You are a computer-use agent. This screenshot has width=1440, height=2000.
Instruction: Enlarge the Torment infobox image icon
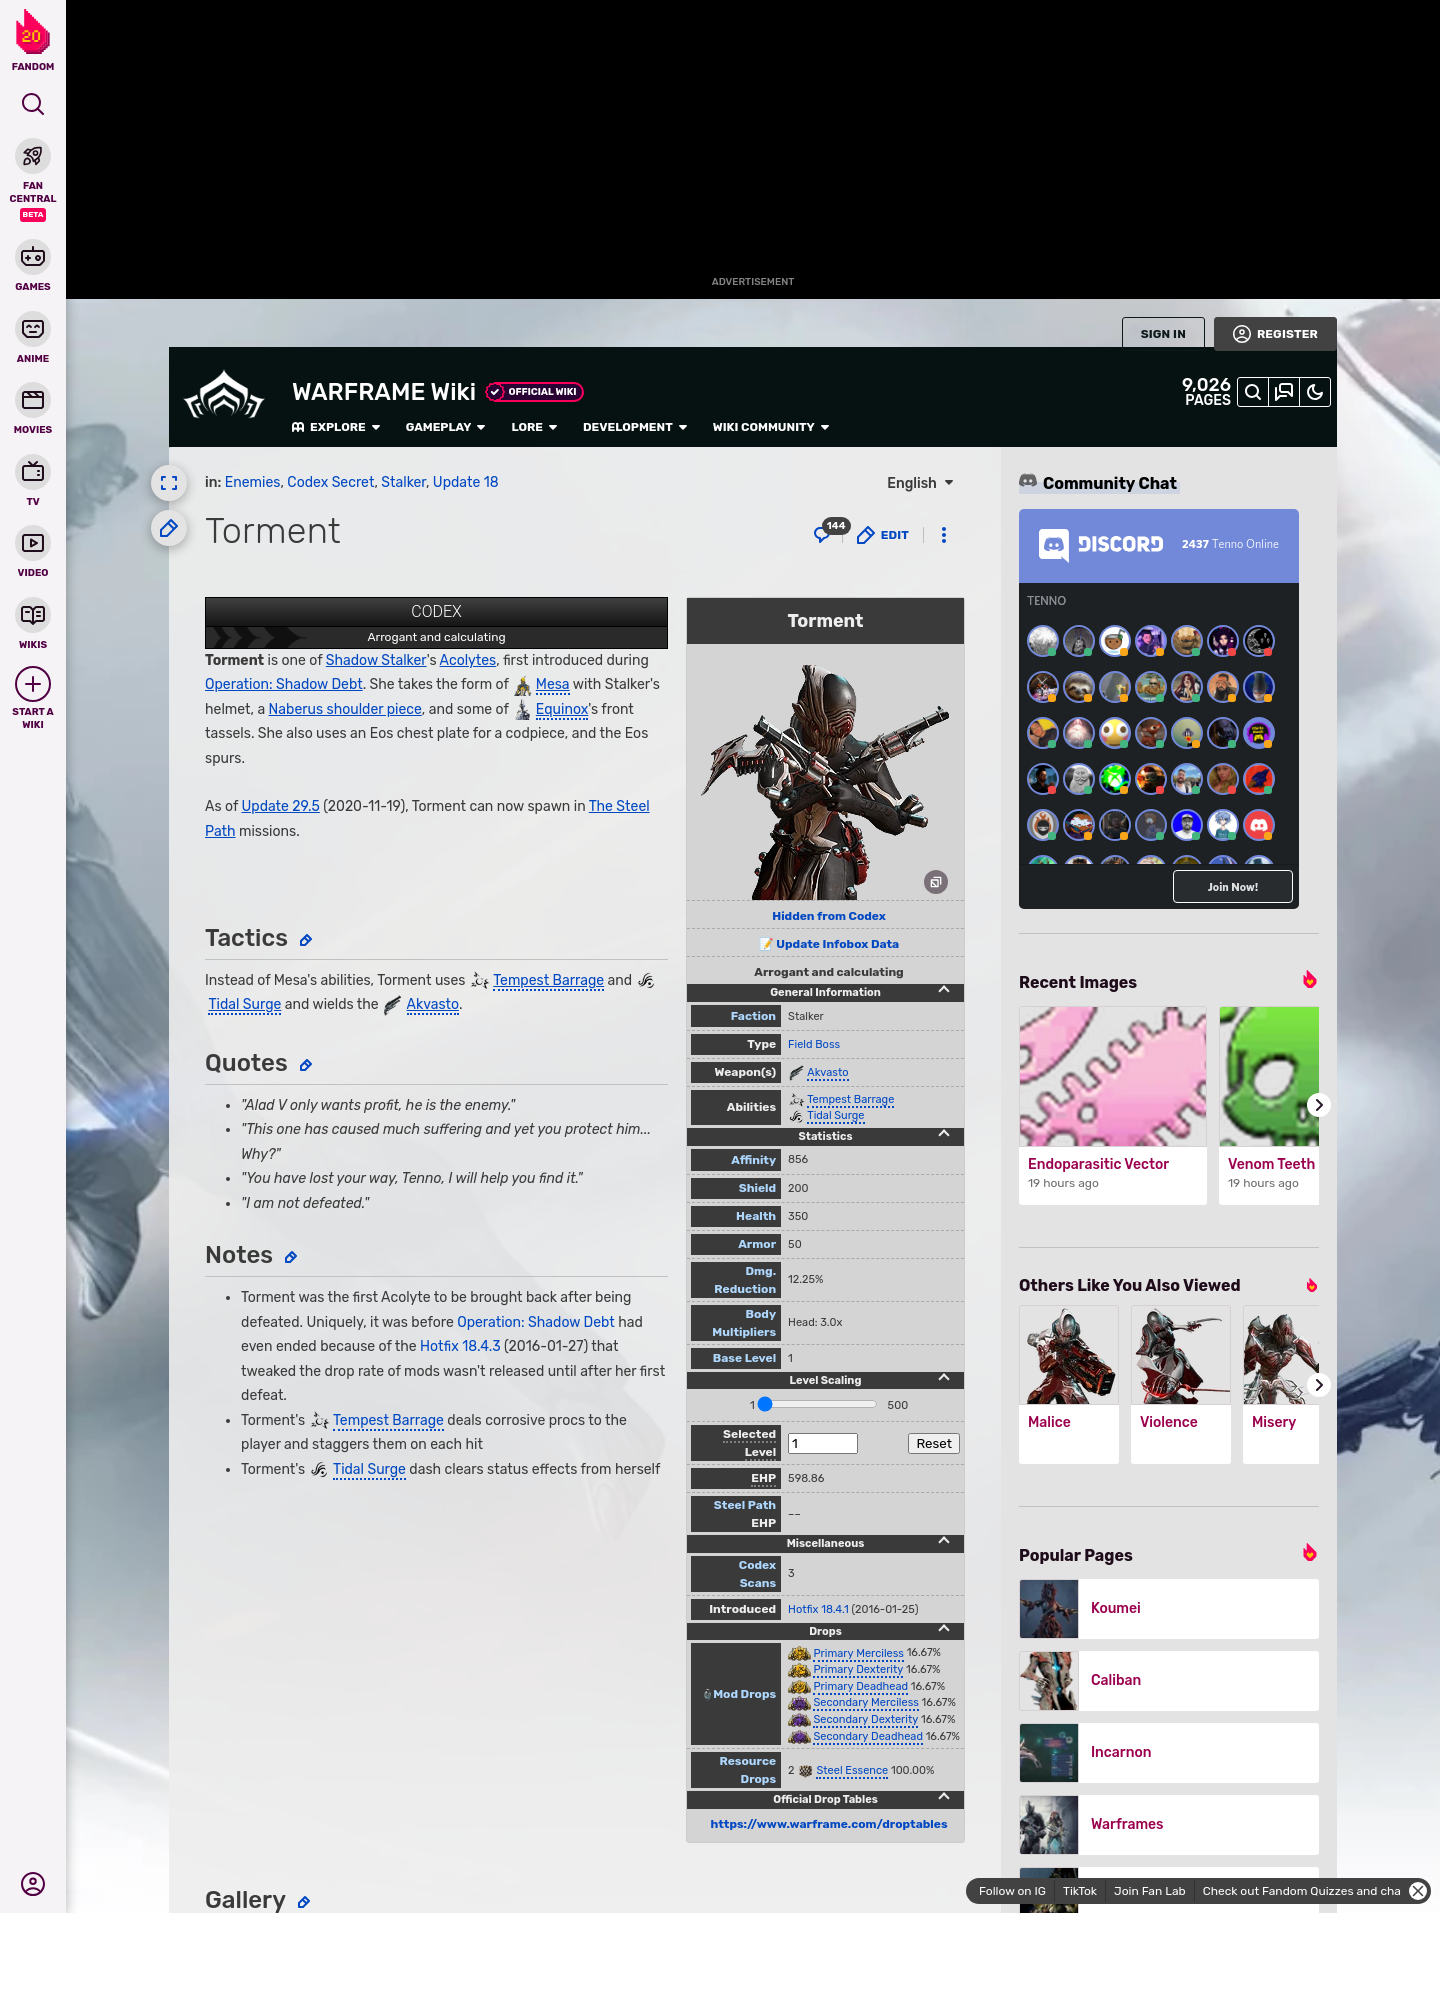936,882
